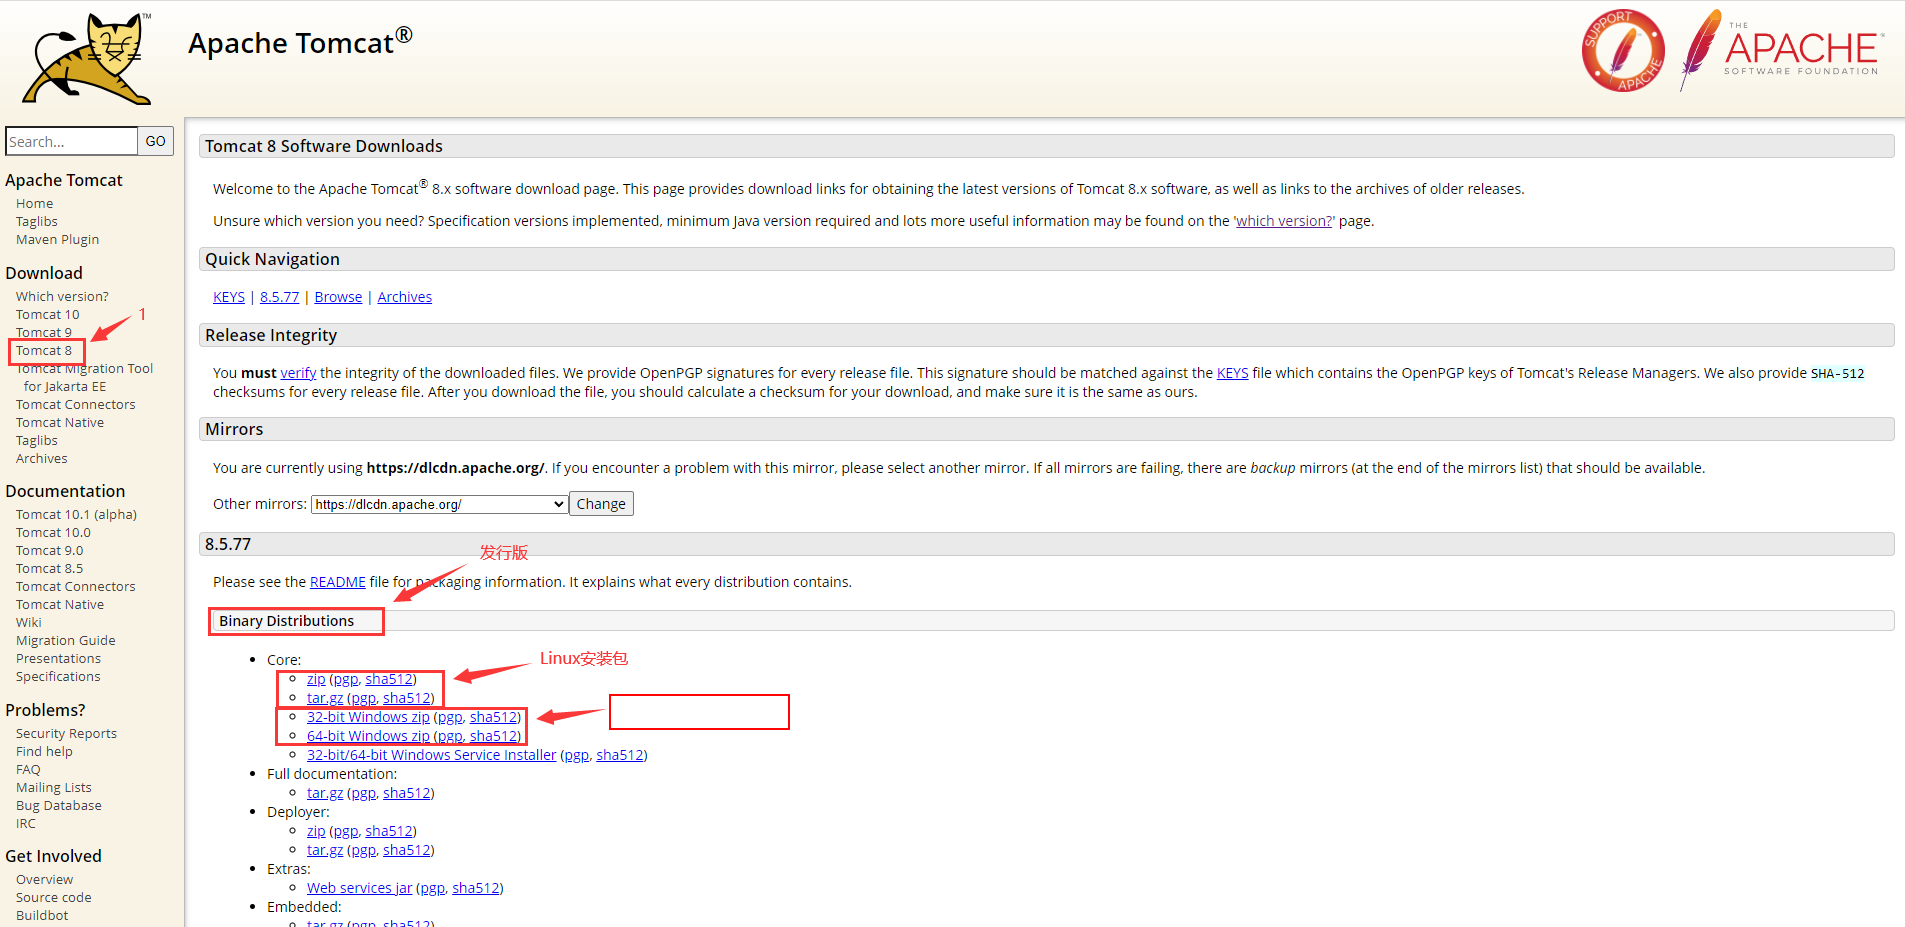1905x927 pixels.
Task: Open the Specifications sidebar link
Action: 59,676
